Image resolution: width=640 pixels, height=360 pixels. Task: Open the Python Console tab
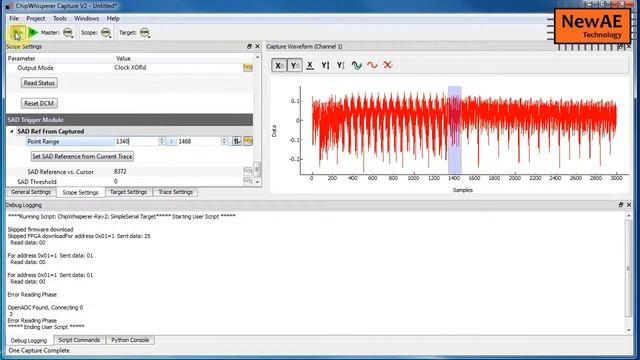(x=130, y=340)
